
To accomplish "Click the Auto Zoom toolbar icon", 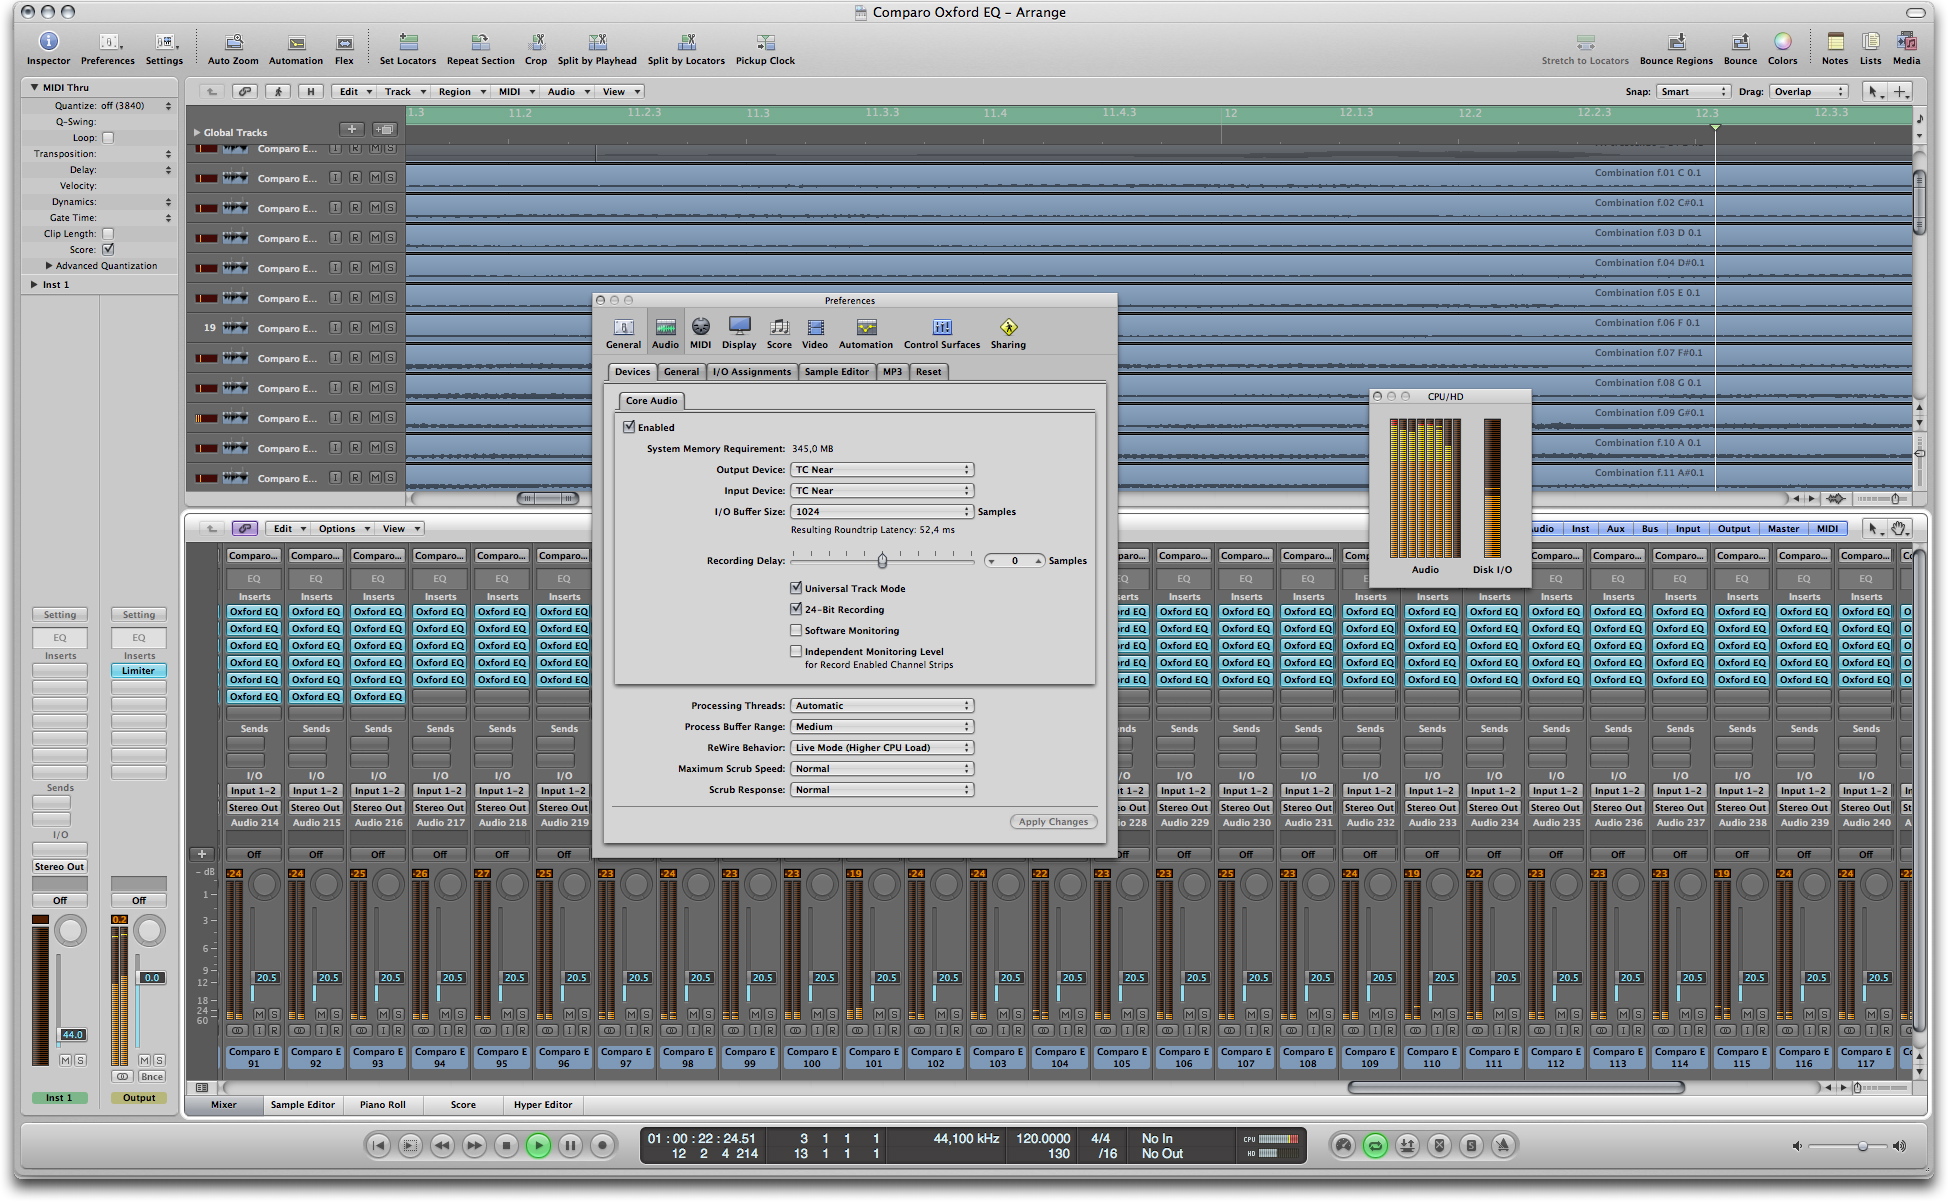I will (233, 42).
